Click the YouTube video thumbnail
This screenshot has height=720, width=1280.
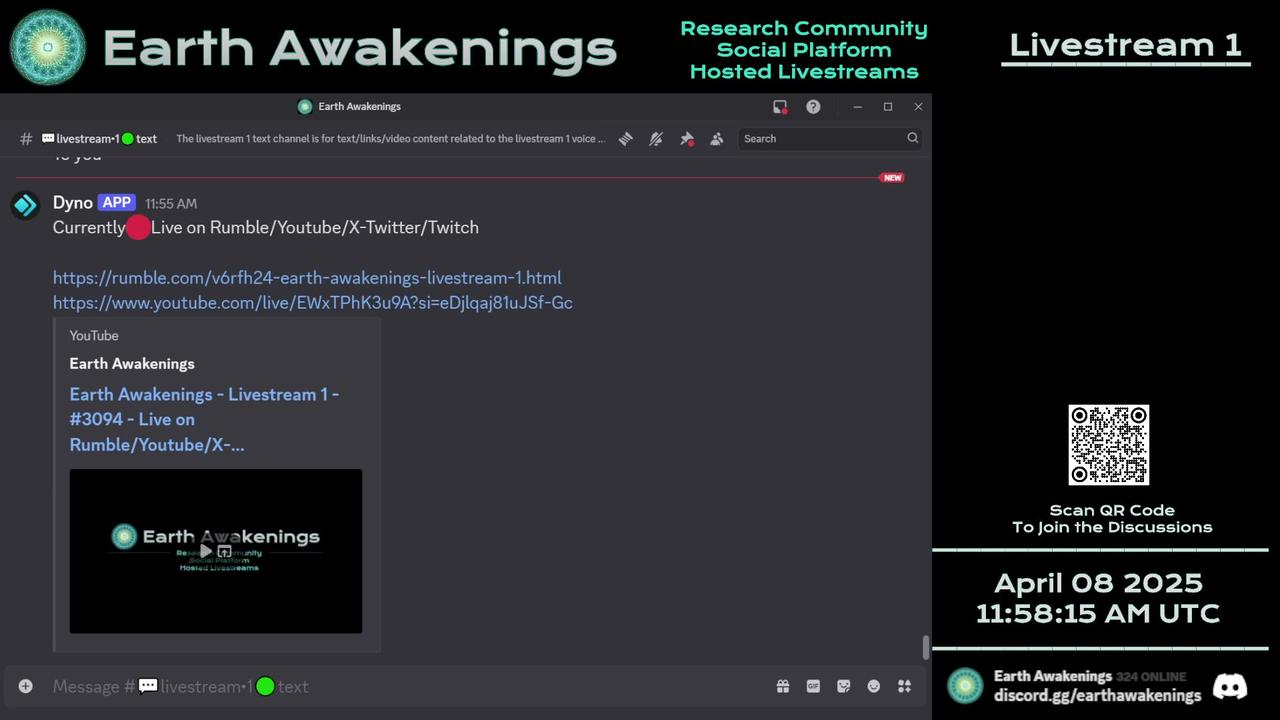216,551
